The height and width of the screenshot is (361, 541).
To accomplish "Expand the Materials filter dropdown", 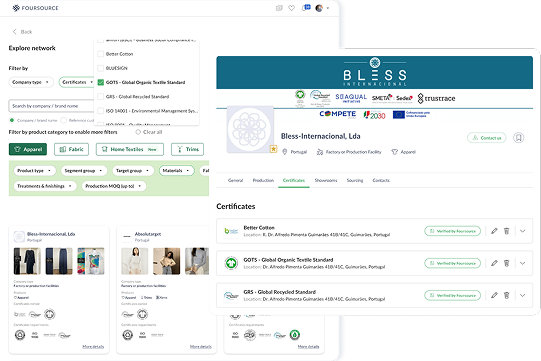I will 176,170.
